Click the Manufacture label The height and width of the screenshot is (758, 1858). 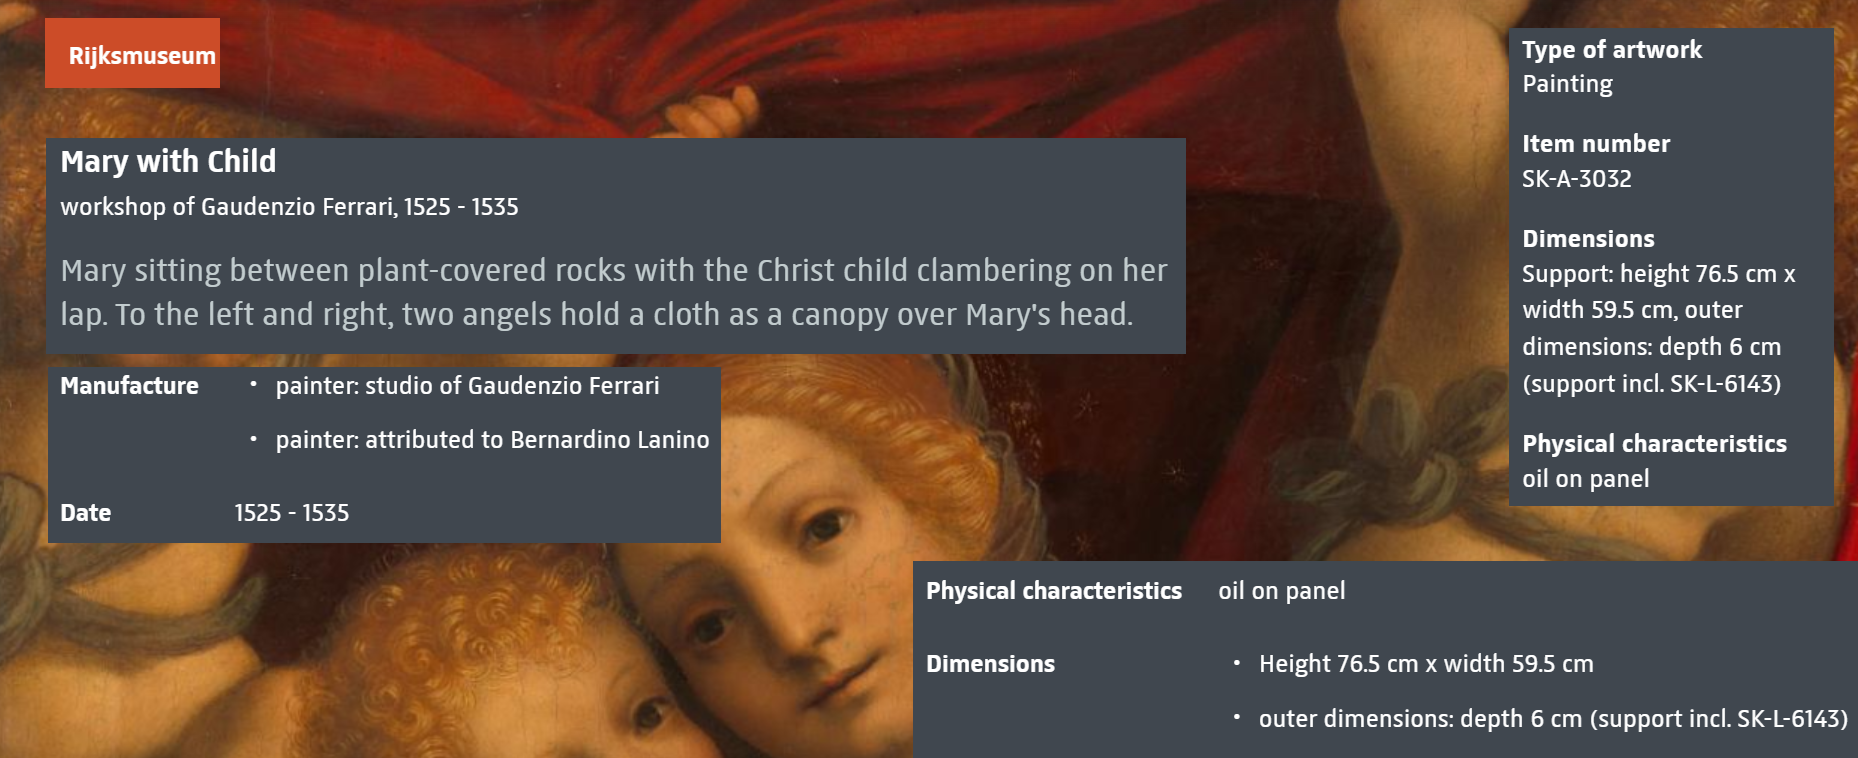[x=129, y=386]
